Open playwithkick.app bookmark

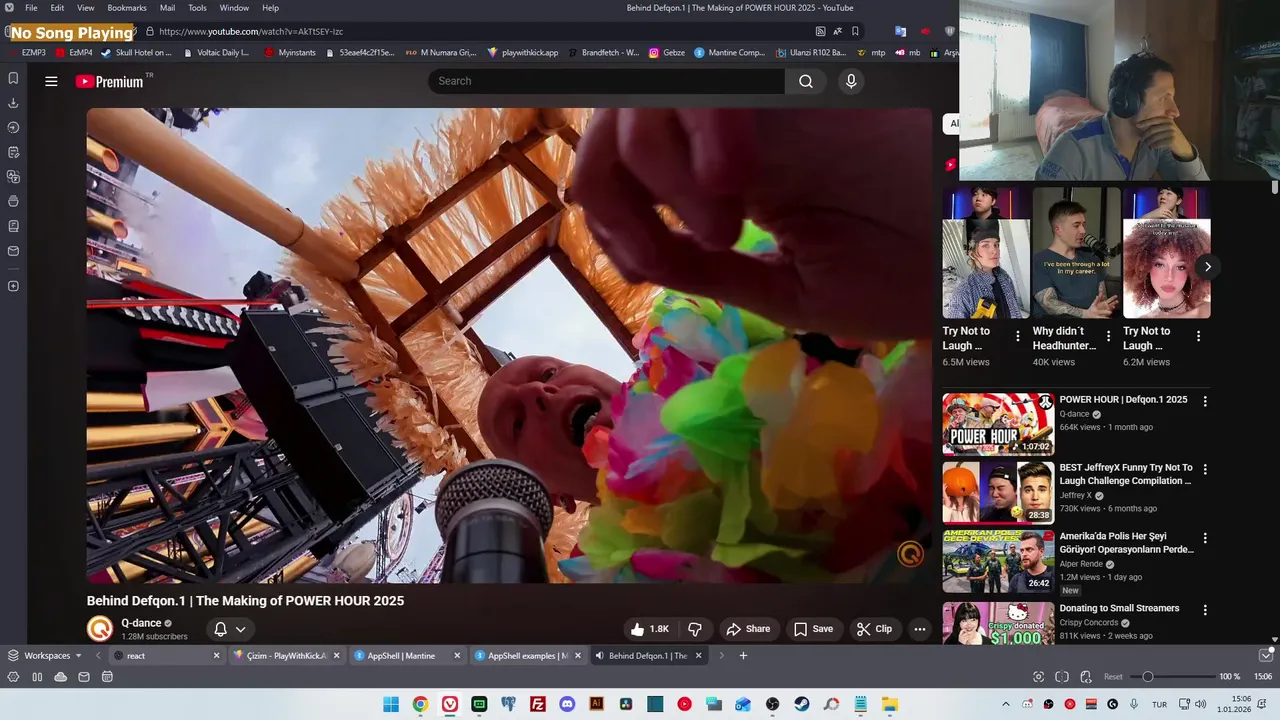tap(522, 53)
